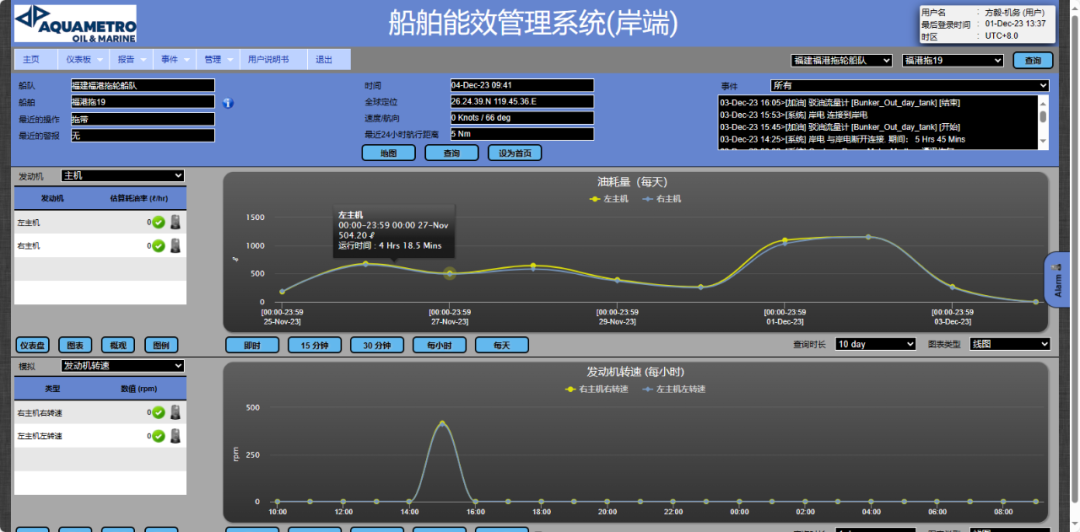Select the 每小时 interval button

point(439,345)
